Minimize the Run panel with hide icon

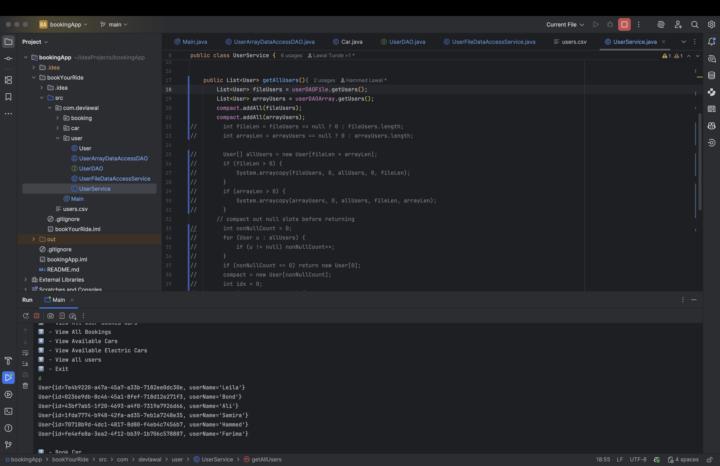pos(694,300)
